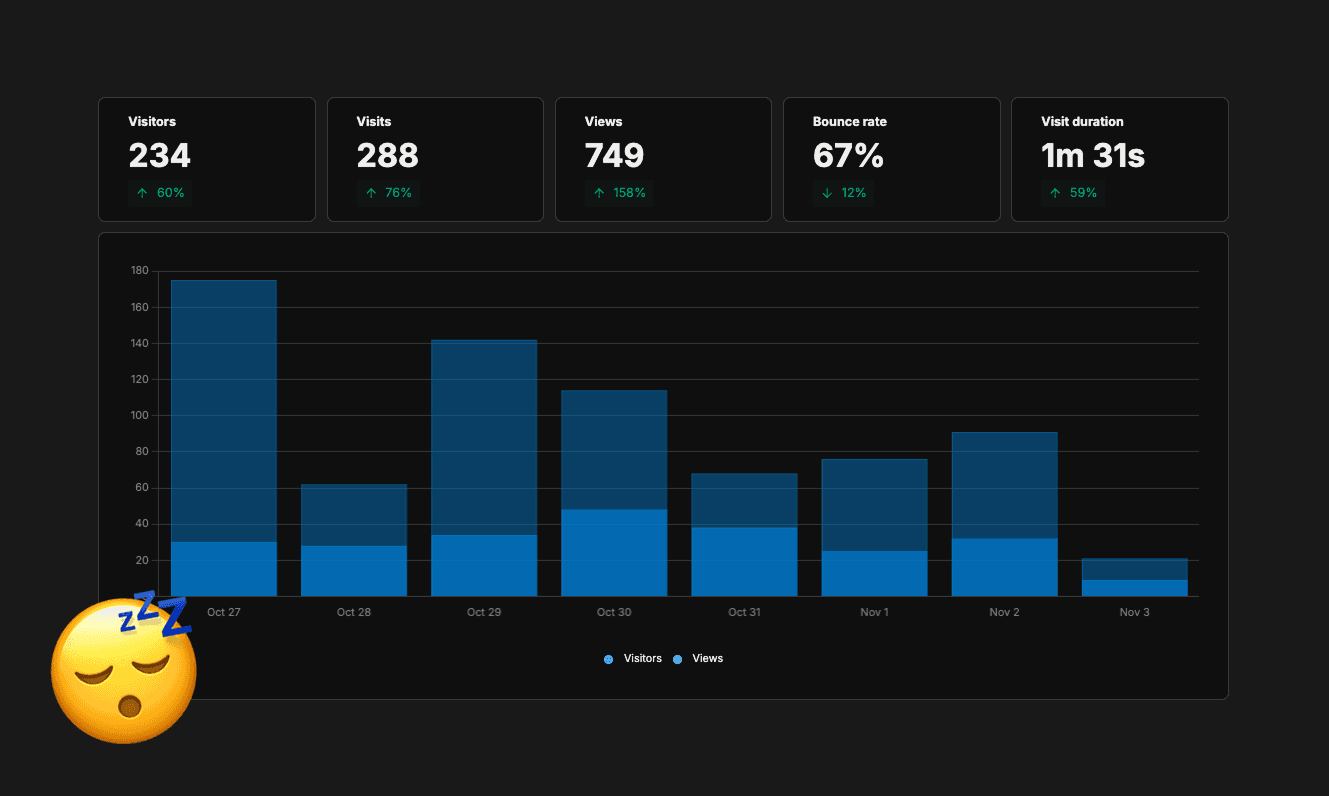The width and height of the screenshot is (1329, 796).
Task: Click the up arrow beside 76% in Visits
Action: (371, 193)
